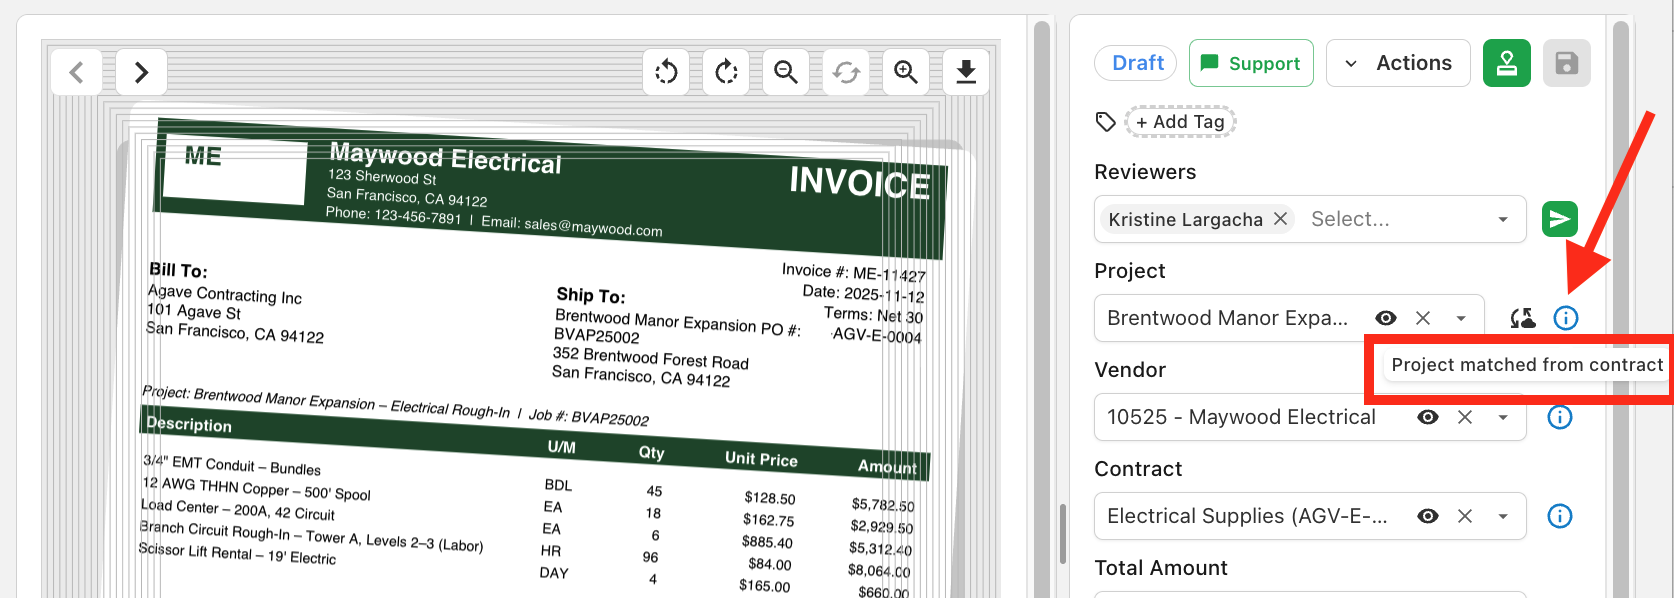The width and height of the screenshot is (1674, 598).
Task: Click the green approval stamp button
Action: coord(1507,63)
